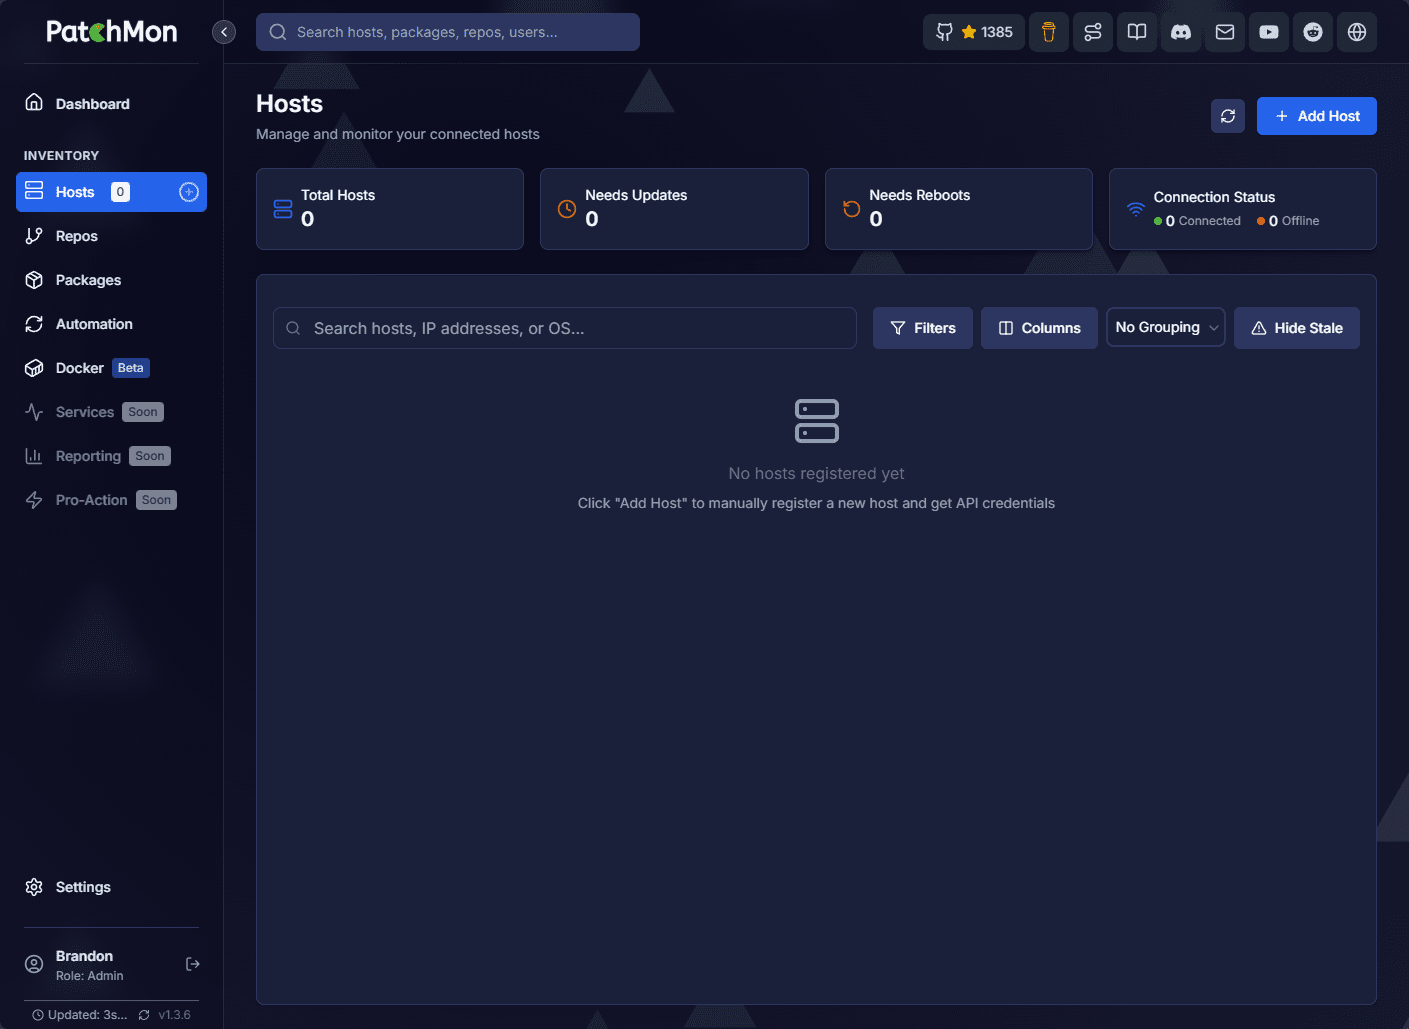Focus the Search hosts, IP addresses field
The height and width of the screenshot is (1029, 1409).
565,328
